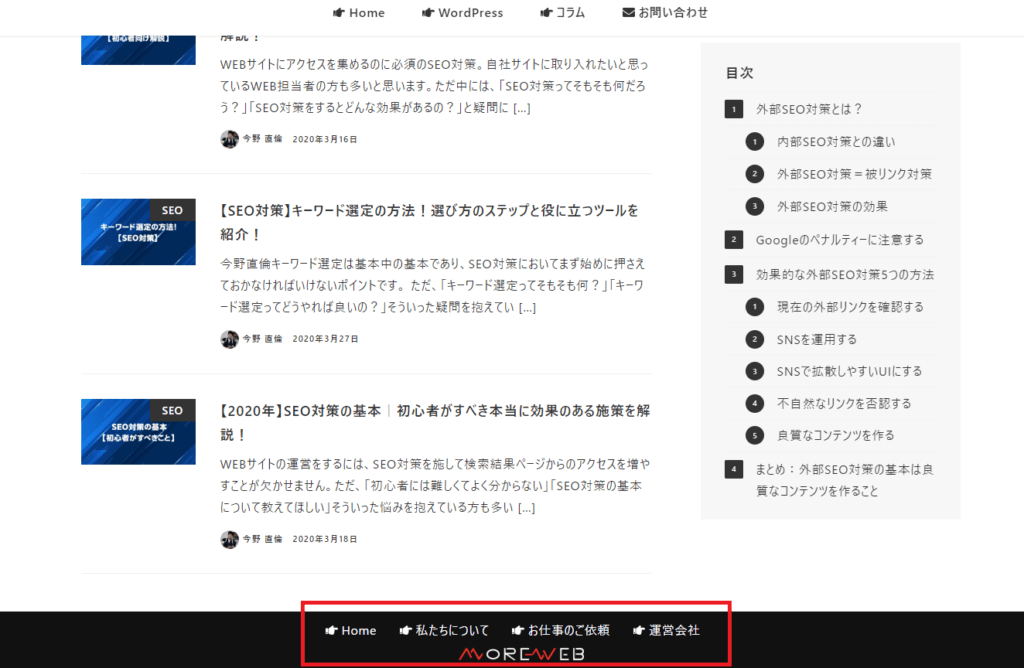Viewport: 1024px width, 668px height.
Task: Click thumbnail of キーワード選定の方法 article
Action: tap(138, 232)
